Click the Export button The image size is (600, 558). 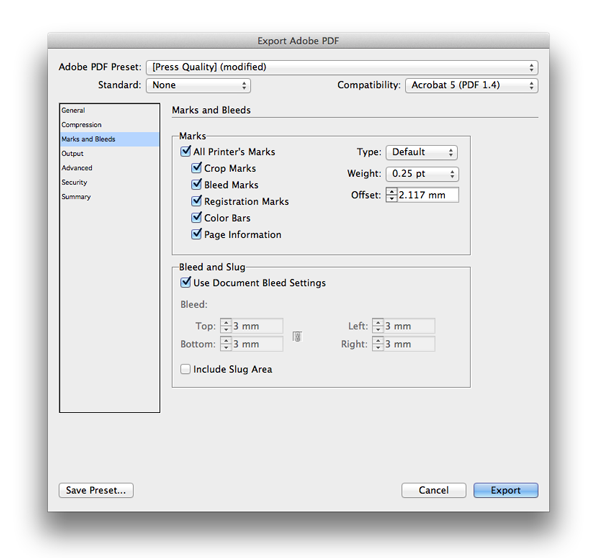click(x=505, y=490)
